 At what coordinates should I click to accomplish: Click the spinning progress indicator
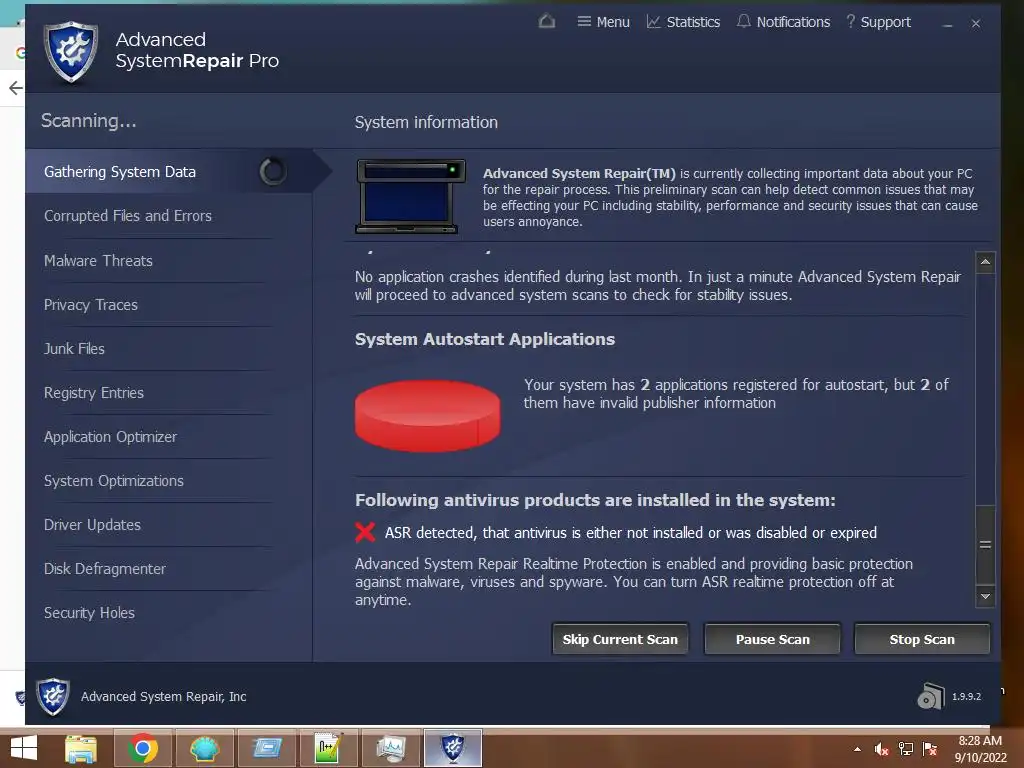tap(273, 172)
